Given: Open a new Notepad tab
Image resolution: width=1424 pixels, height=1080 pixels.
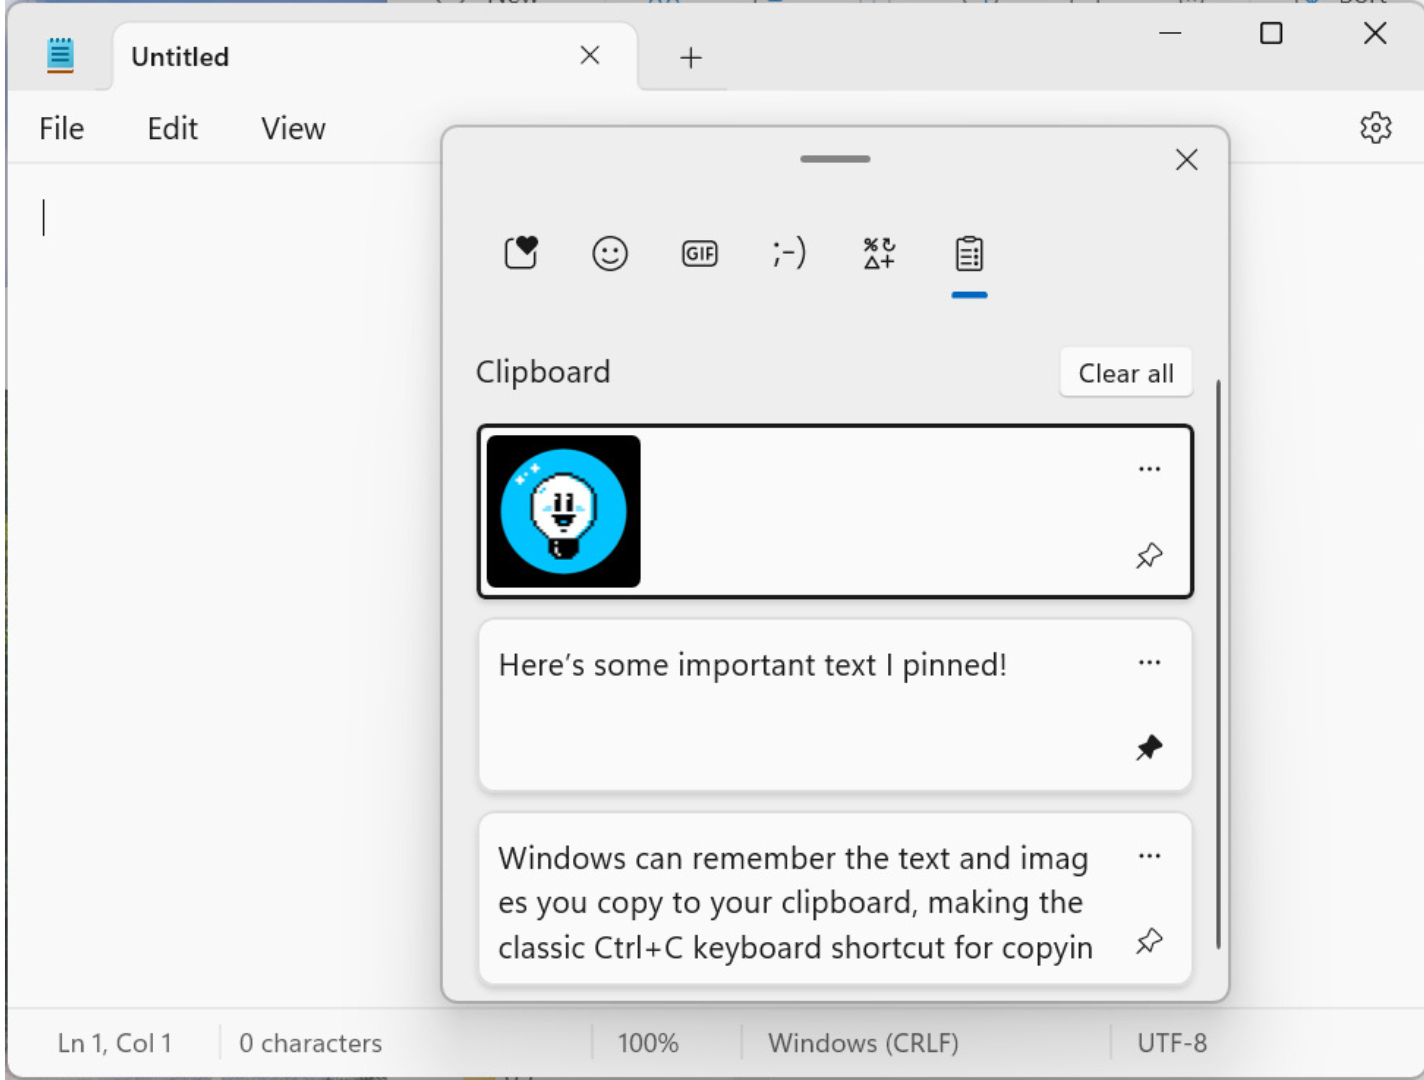Looking at the screenshot, I should coord(690,57).
